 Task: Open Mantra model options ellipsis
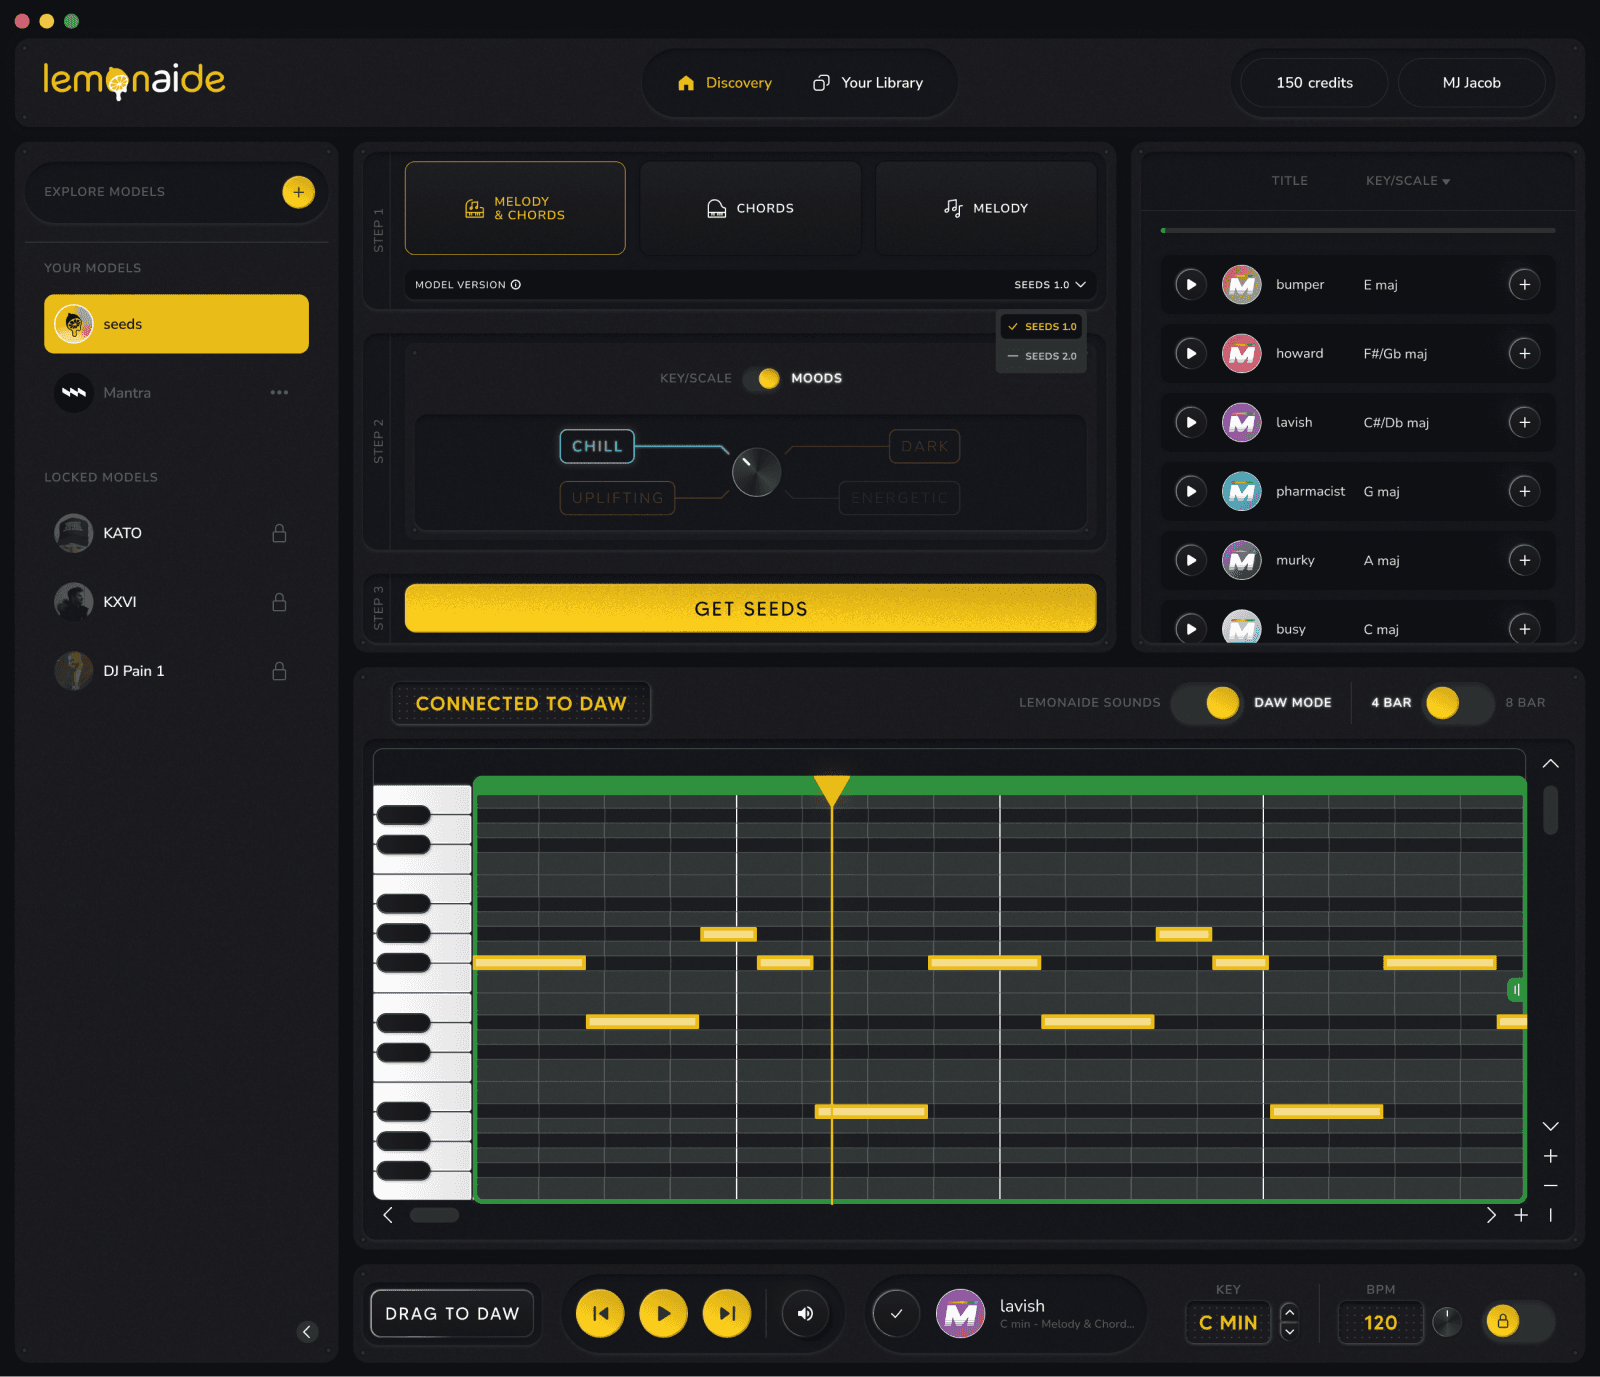point(279,393)
